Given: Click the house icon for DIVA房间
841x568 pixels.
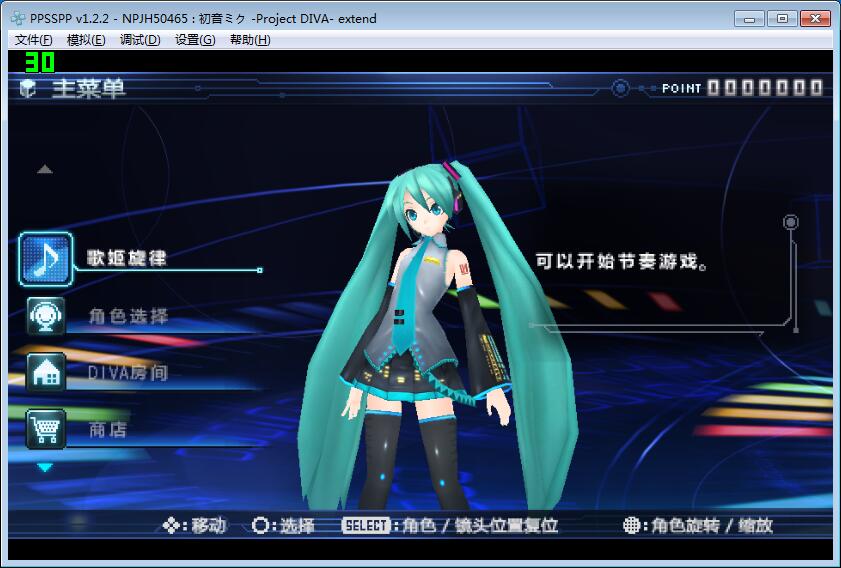Looking at the screenshot, I should [46, 372].
